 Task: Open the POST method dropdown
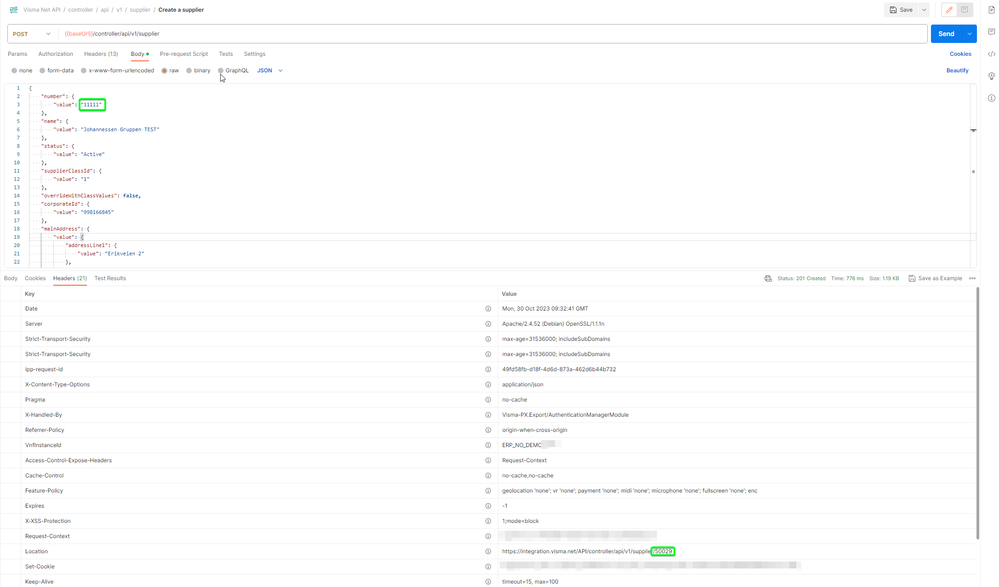[x=31, y=34]
